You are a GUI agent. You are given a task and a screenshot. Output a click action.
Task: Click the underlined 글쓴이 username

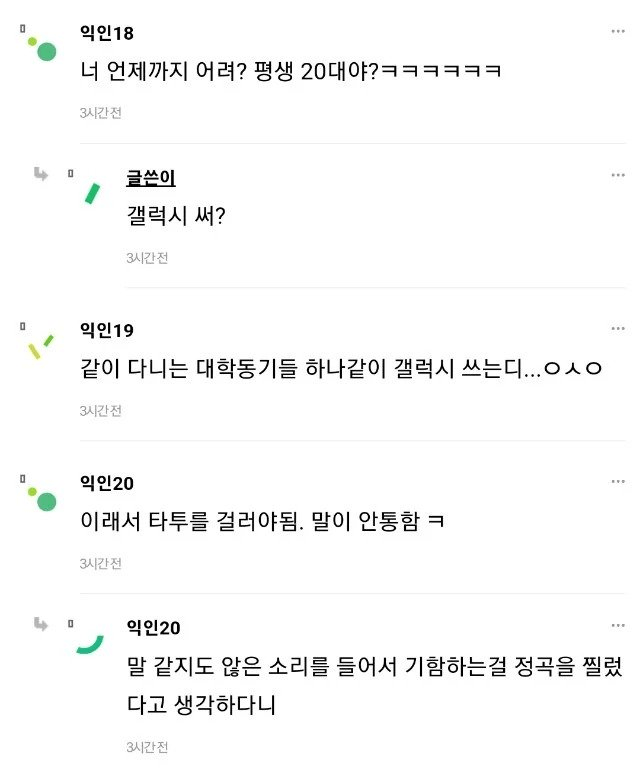click(x=151, y=178)
